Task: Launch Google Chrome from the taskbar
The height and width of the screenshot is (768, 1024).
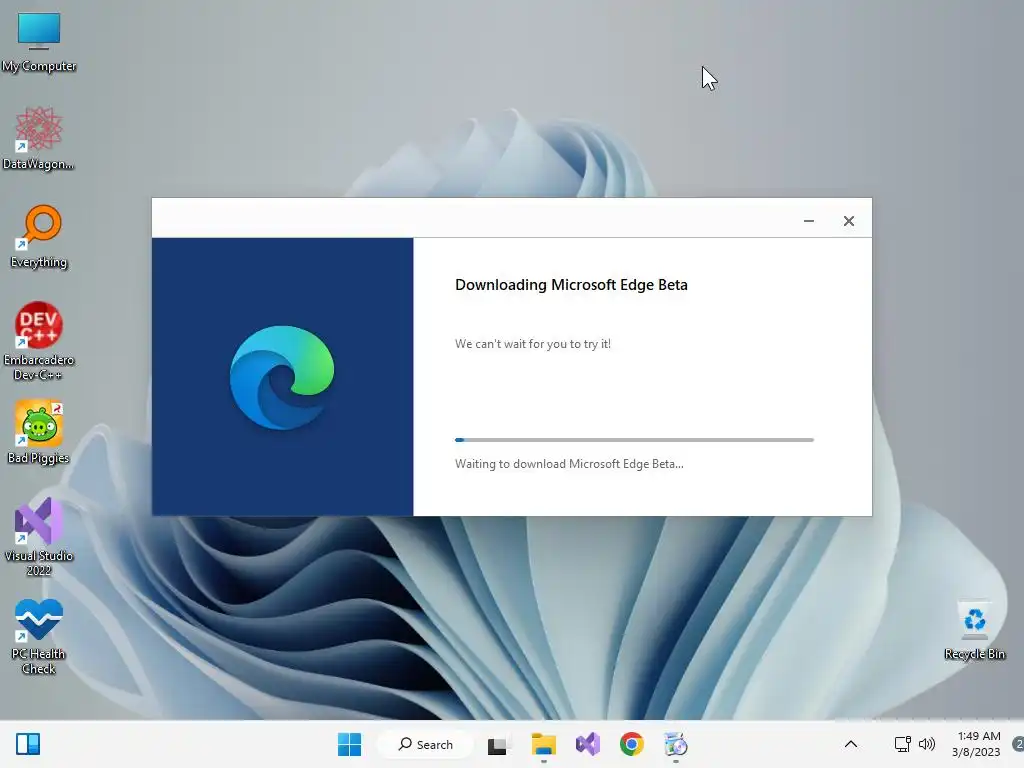Action: point(632,744)
